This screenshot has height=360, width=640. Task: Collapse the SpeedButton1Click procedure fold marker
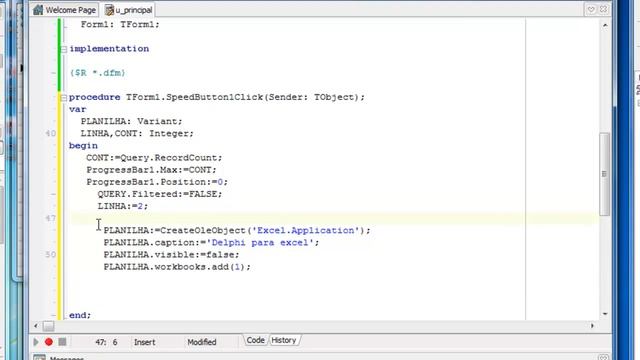point(64,98)
